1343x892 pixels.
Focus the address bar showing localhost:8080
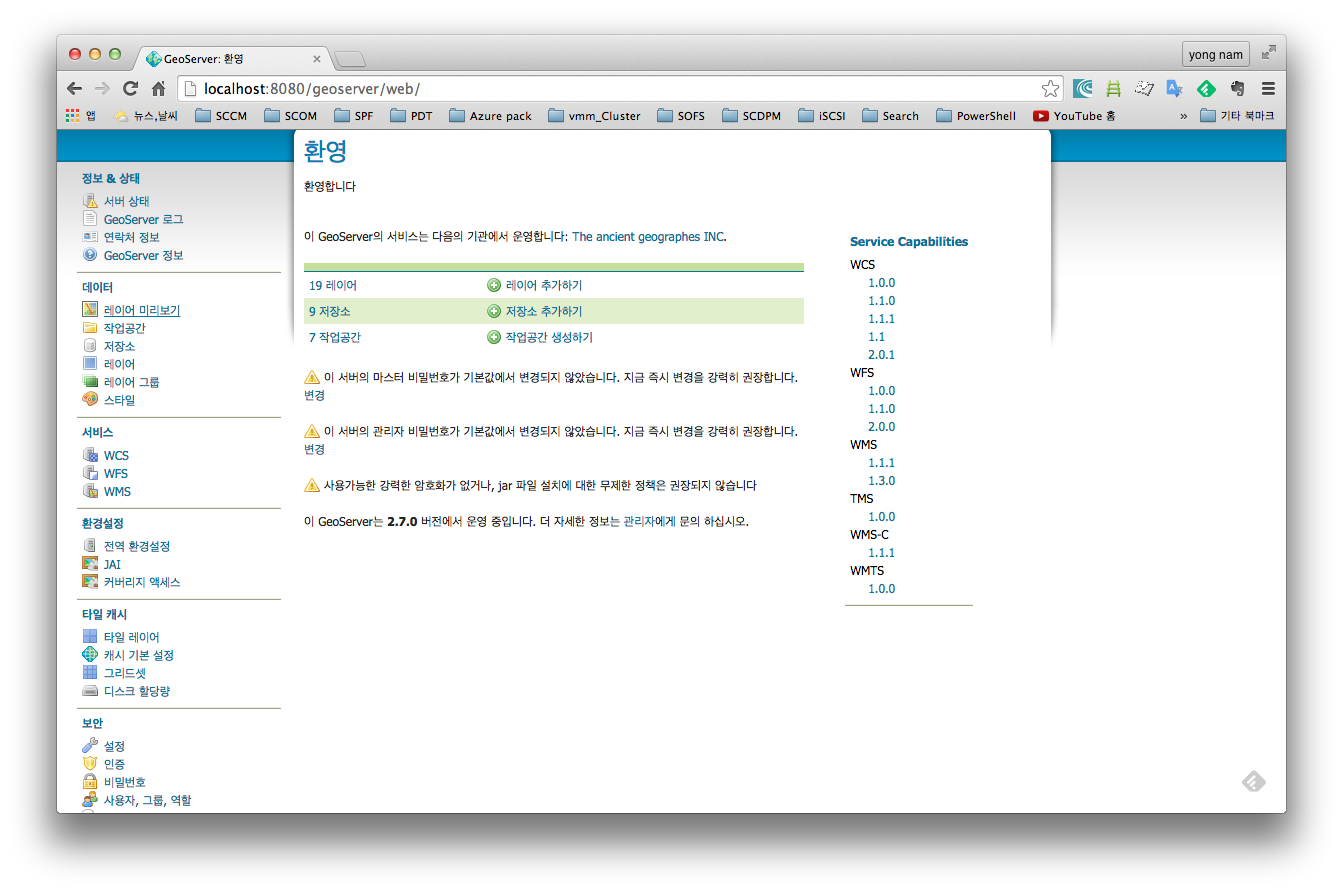click(620, 88)
